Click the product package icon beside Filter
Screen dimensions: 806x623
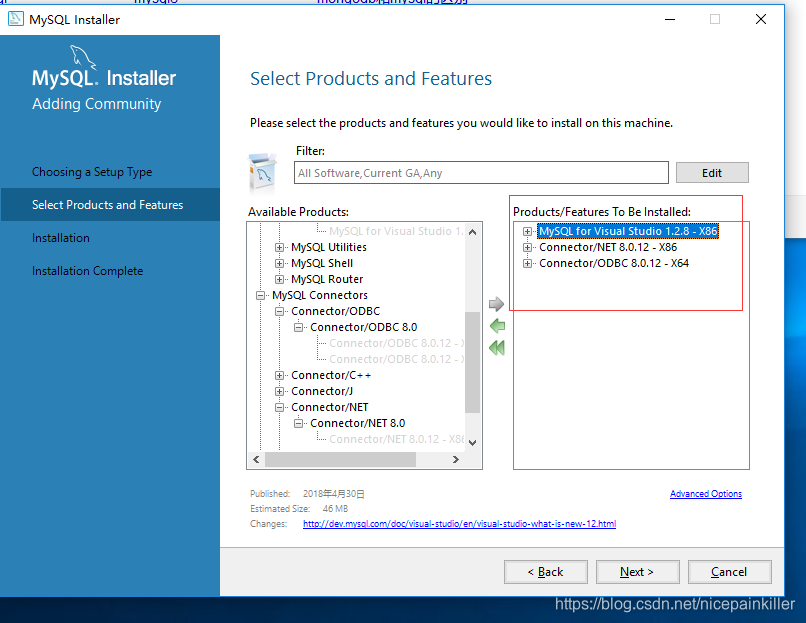262,171
